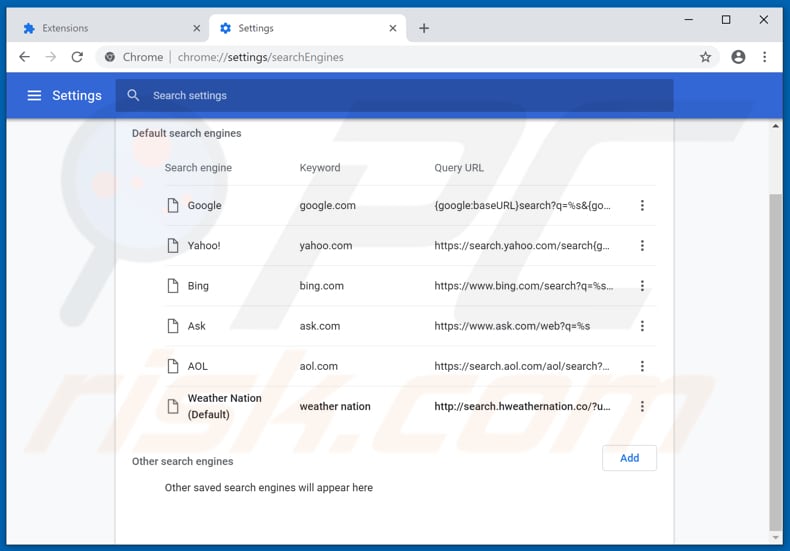Open more actions for Google search engine
The height and width of the screenshot is (551, 790).
[642, 205]
